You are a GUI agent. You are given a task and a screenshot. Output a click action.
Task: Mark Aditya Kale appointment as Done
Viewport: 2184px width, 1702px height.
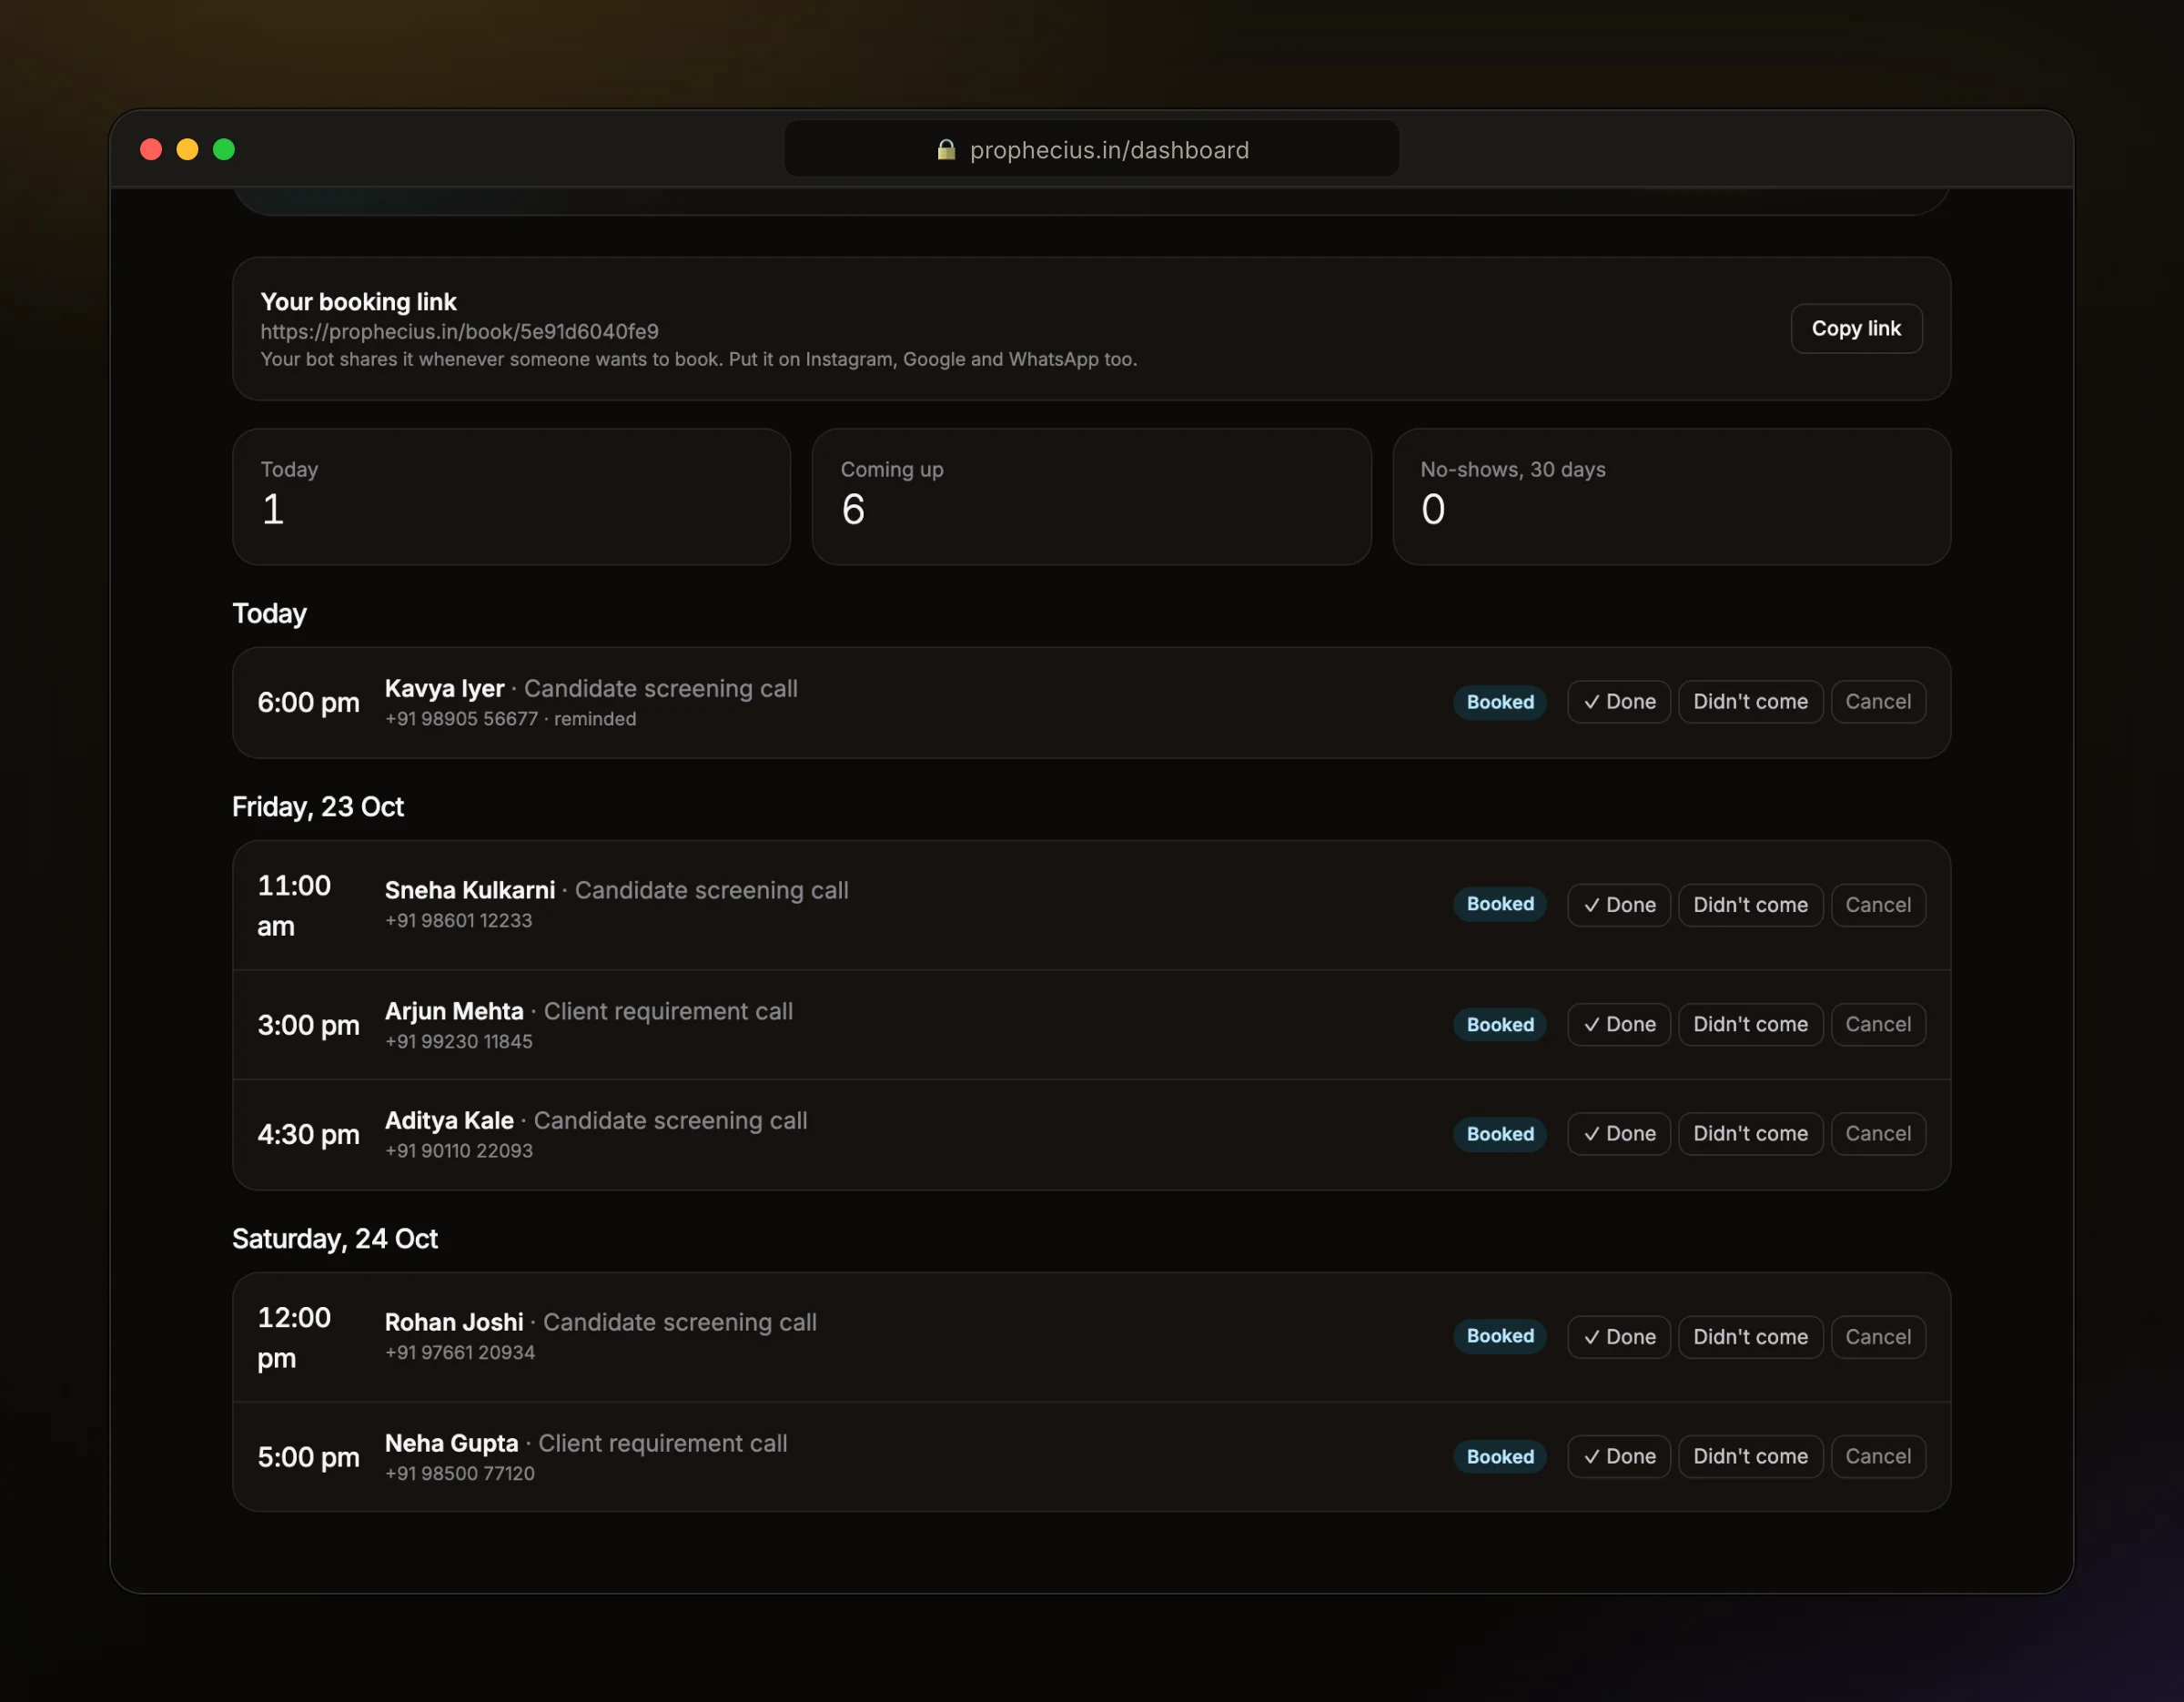[x=1618, y=1133]
